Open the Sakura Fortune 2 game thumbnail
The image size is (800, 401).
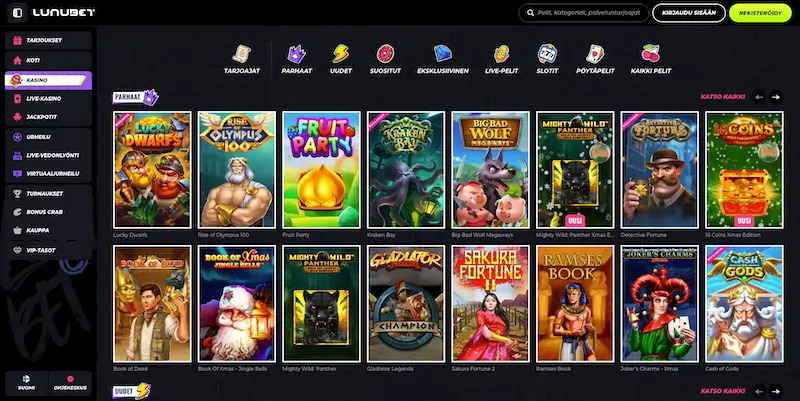491,304
